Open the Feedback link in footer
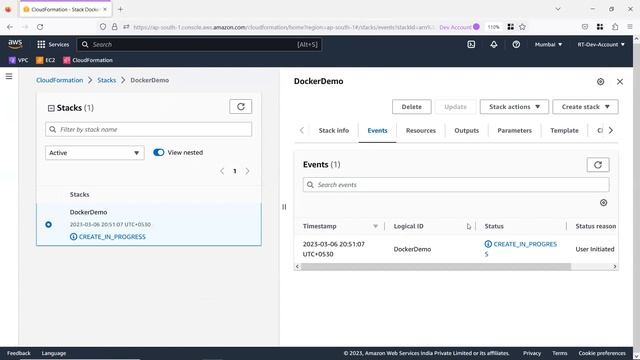 tap(19, 353)
